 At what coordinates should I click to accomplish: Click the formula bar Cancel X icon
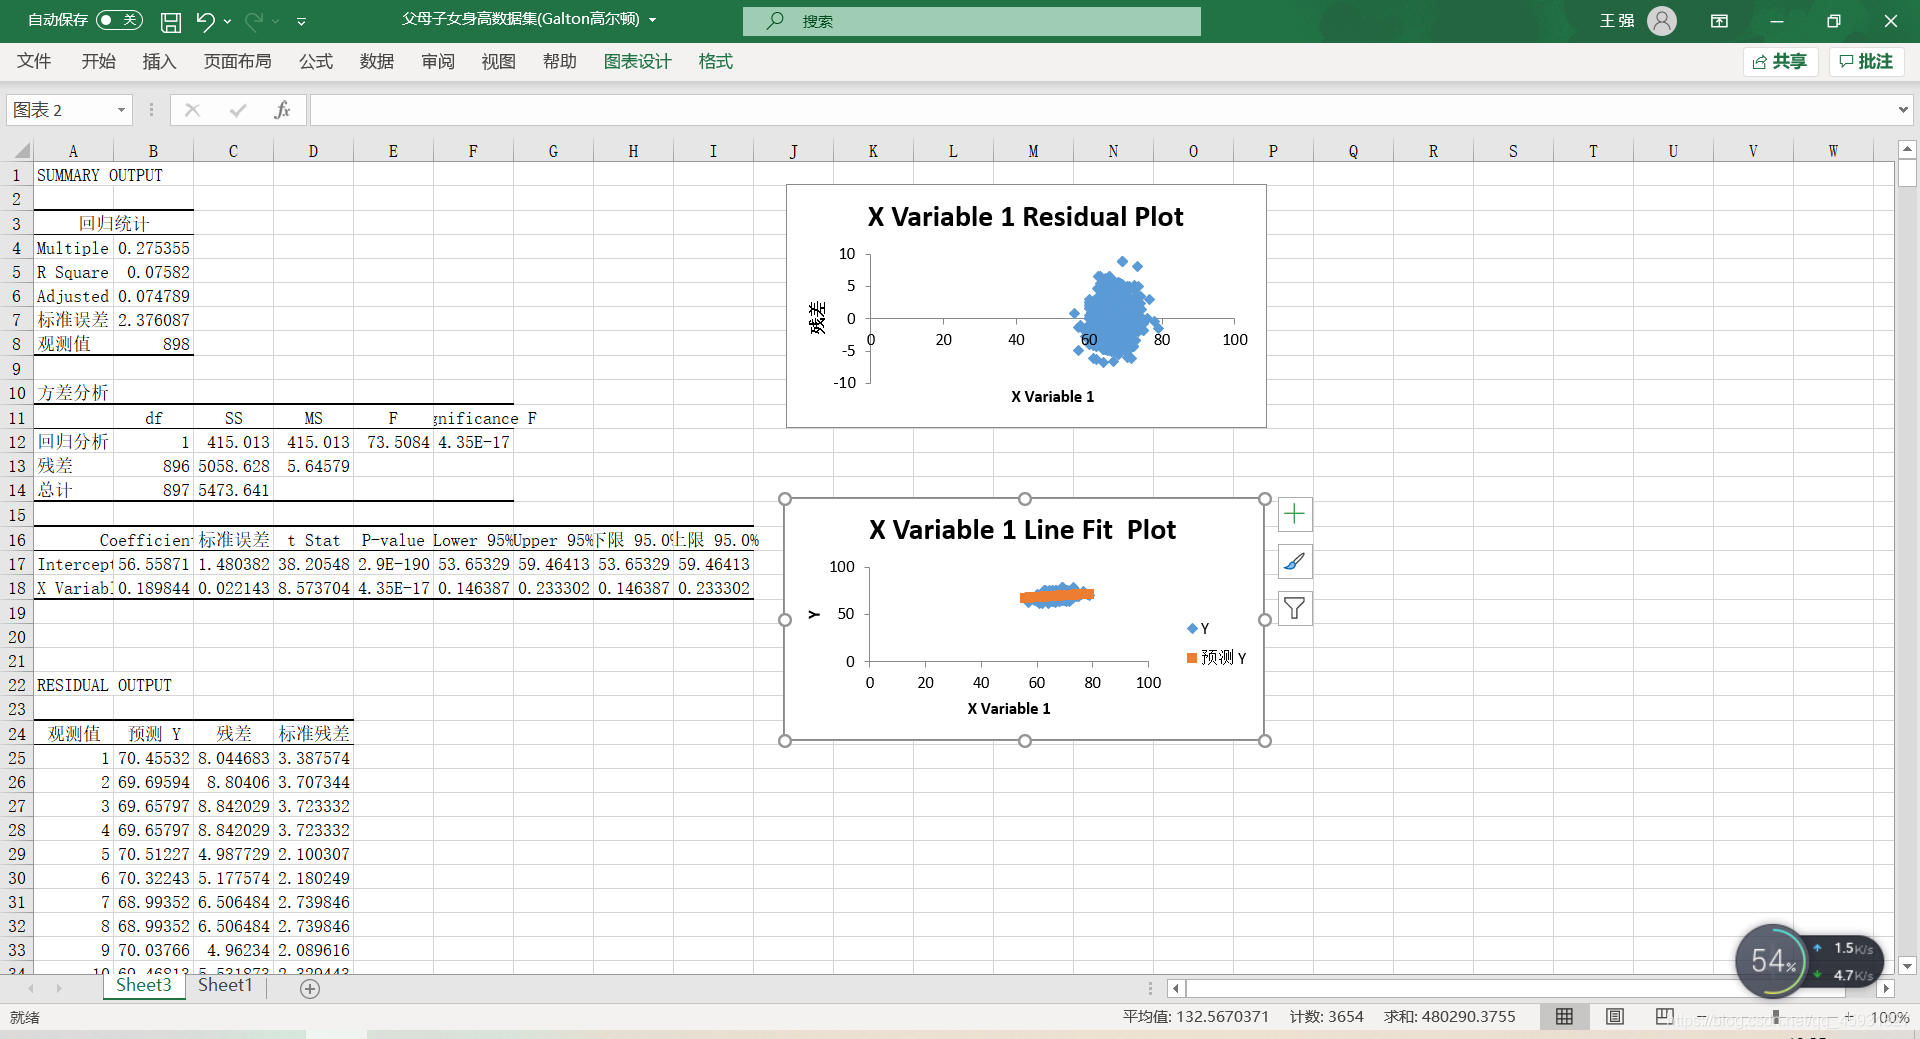tap(193, 110)
